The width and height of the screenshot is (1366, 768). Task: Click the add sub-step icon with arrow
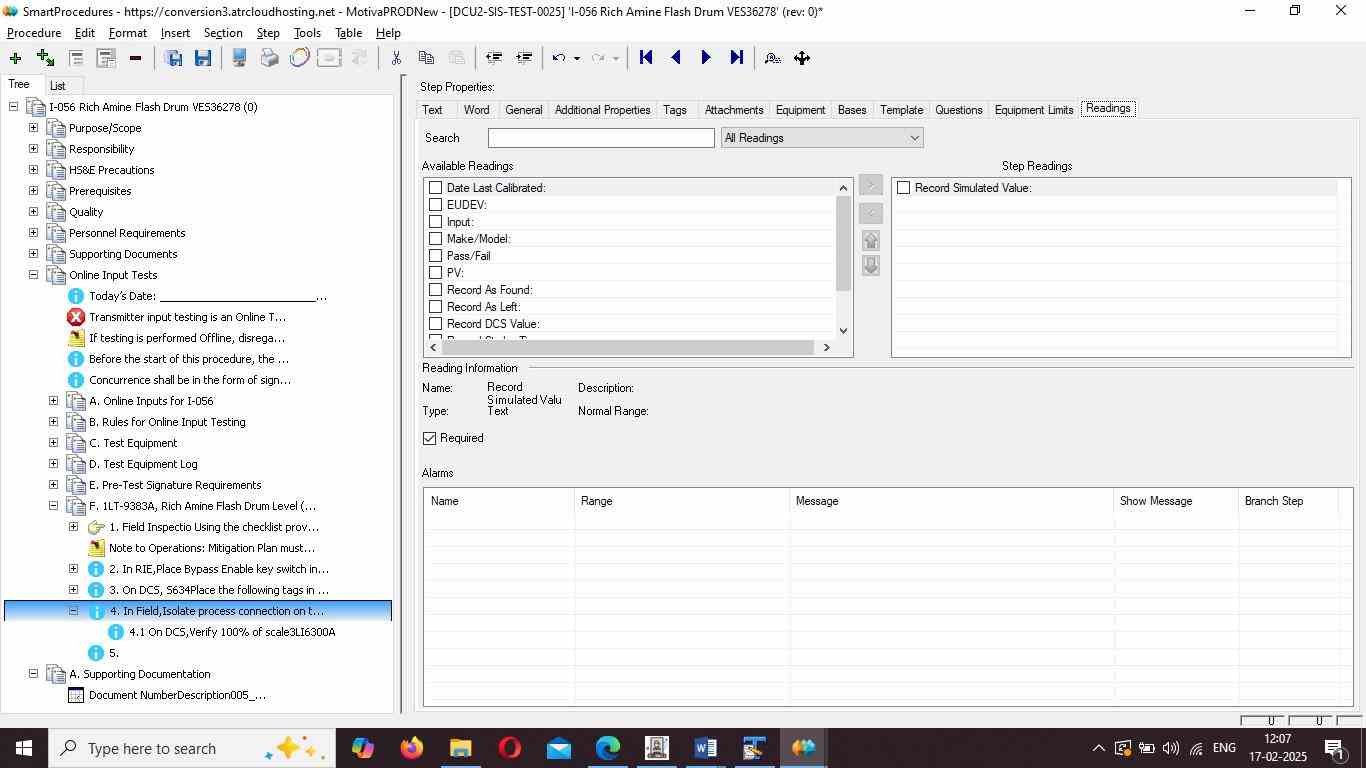pos(45,58)
